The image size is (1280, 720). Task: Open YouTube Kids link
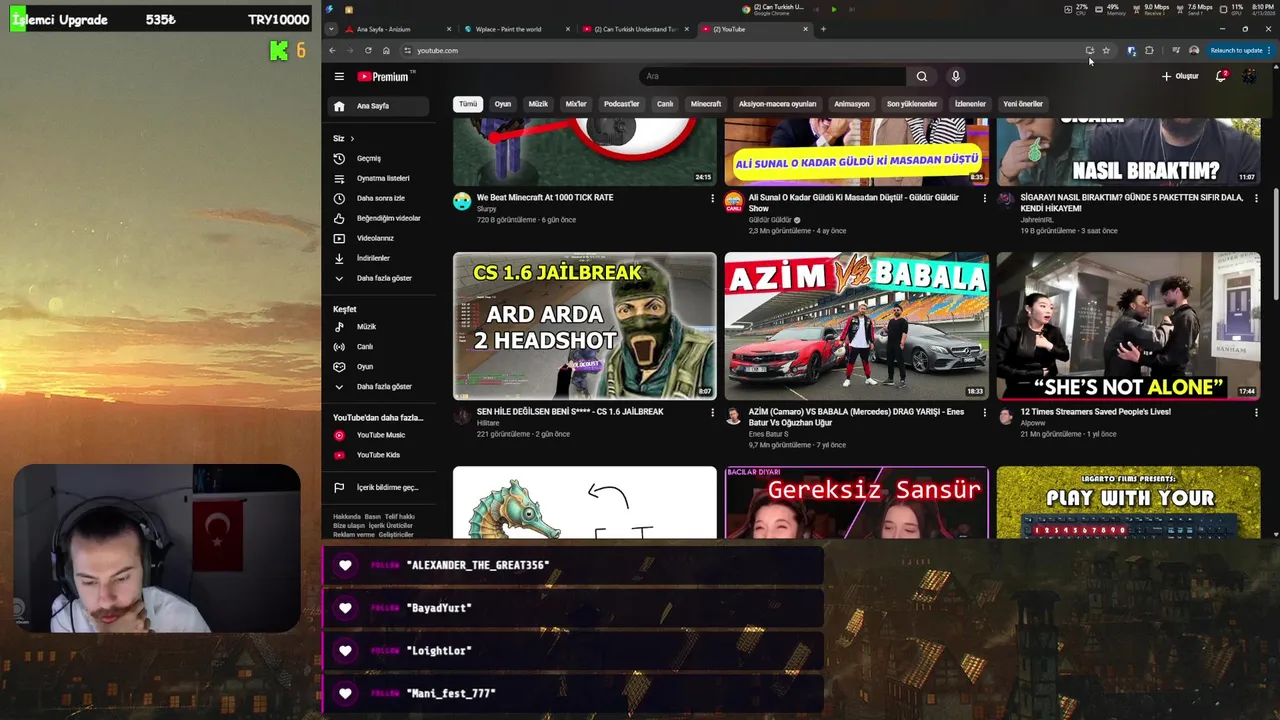click(379, 455)
